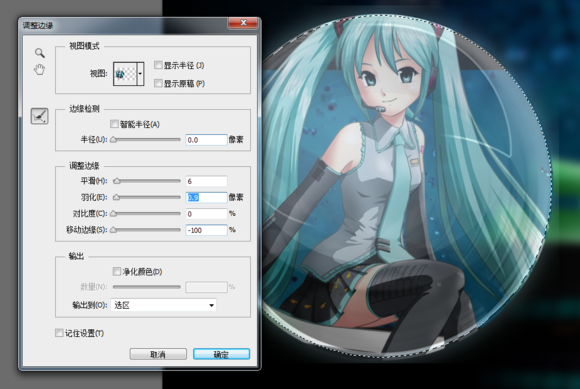Click the 半径 value field showing 0.0
Screen dimensions: 580x389
click(x=206, y=140)
